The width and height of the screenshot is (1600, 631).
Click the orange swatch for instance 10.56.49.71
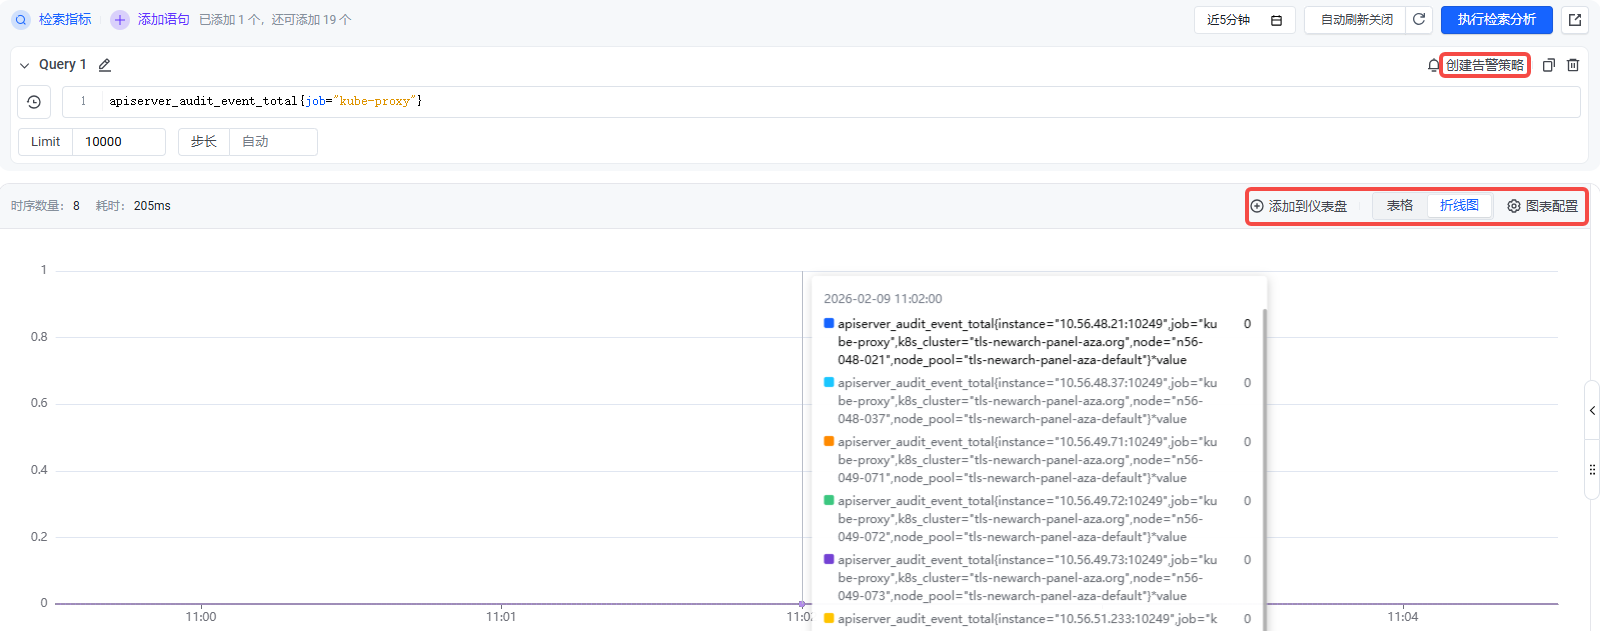coord(829,441)
